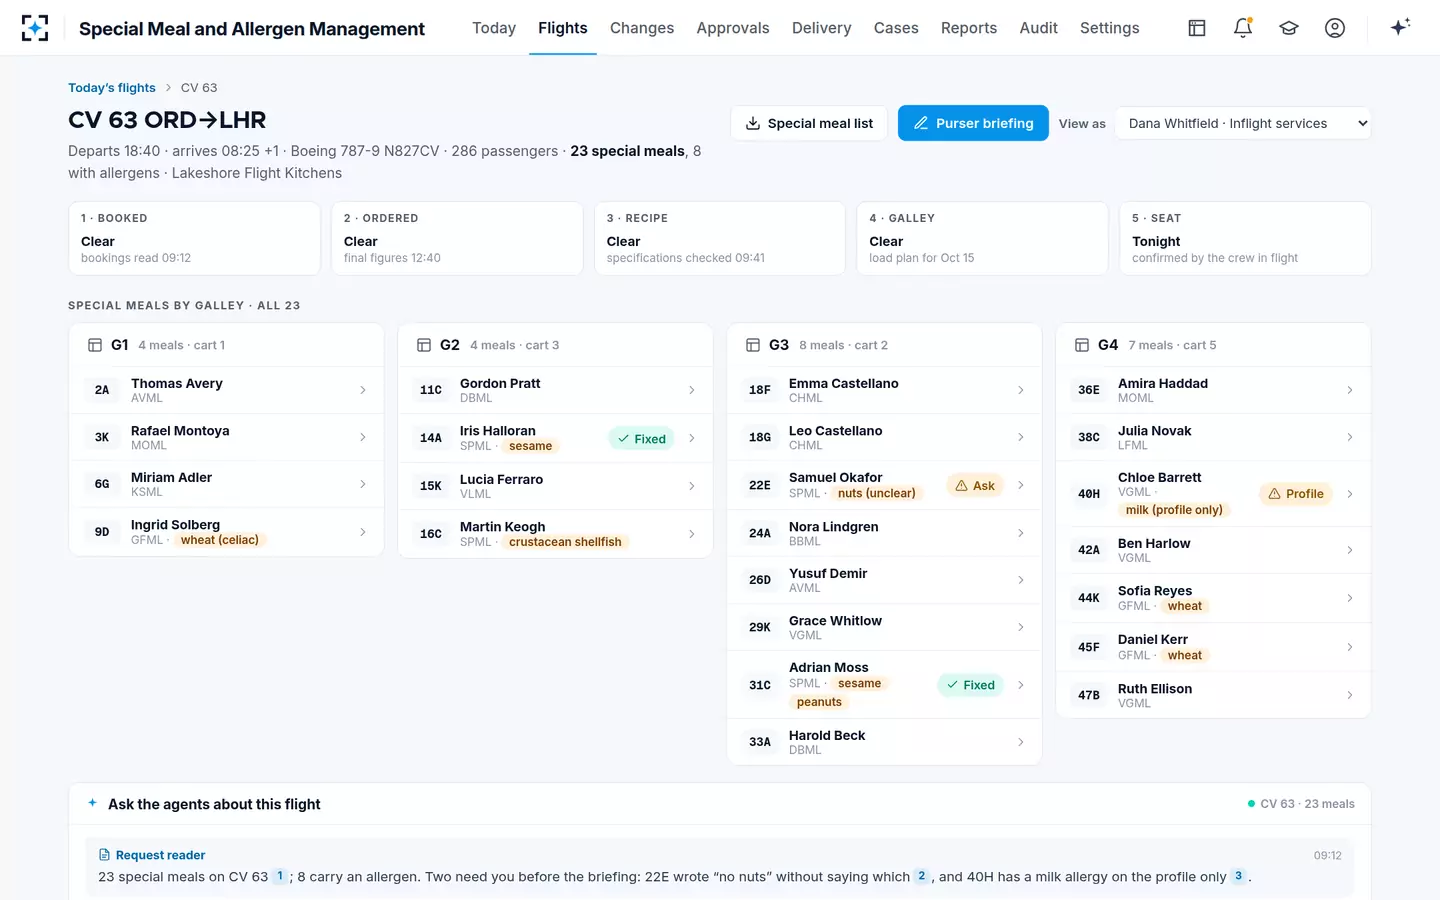Click the app logo icon
Screen dimensions: 1440x900
(35, 28)
